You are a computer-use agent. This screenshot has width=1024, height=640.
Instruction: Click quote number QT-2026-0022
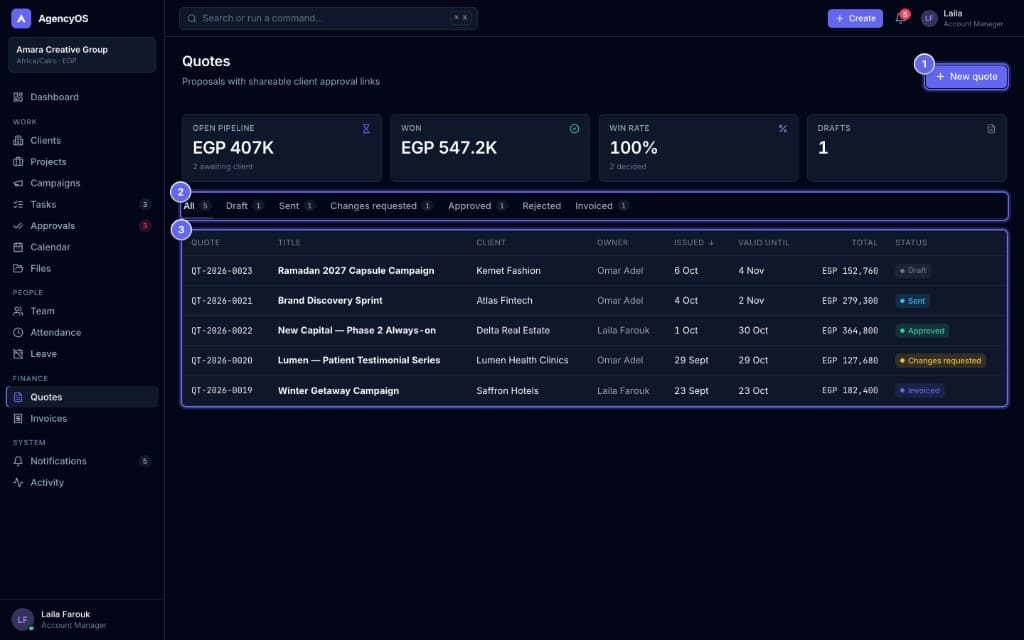(x=222, y=331)
